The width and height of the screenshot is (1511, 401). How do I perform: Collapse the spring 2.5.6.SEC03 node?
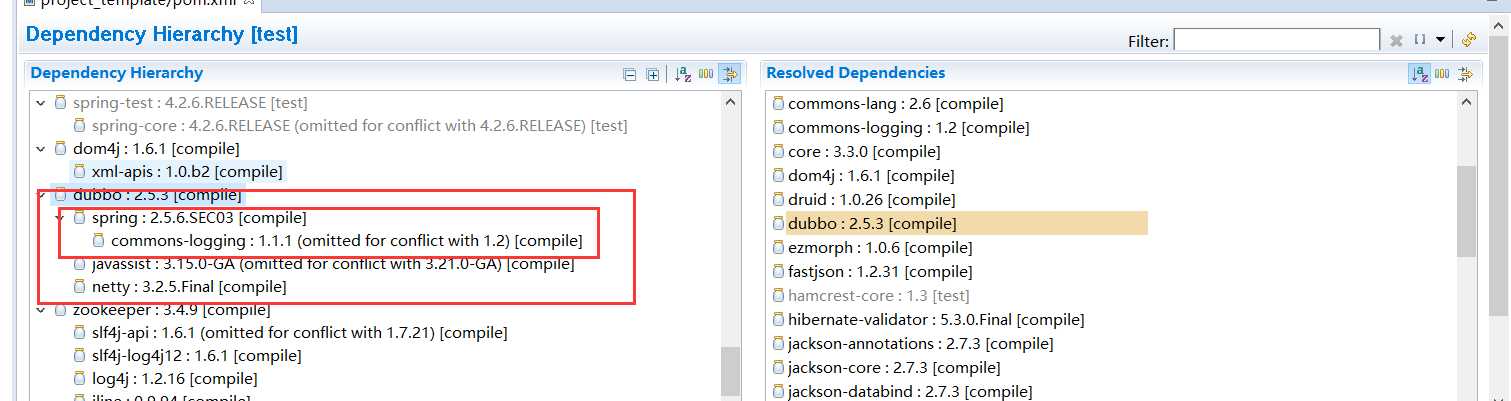click(59, 218)
